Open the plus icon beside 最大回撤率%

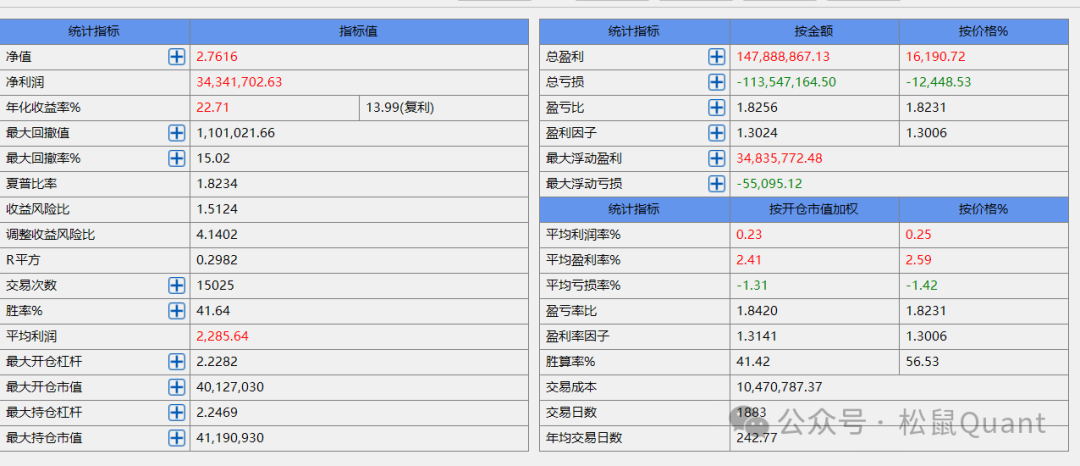click(177, 158)
